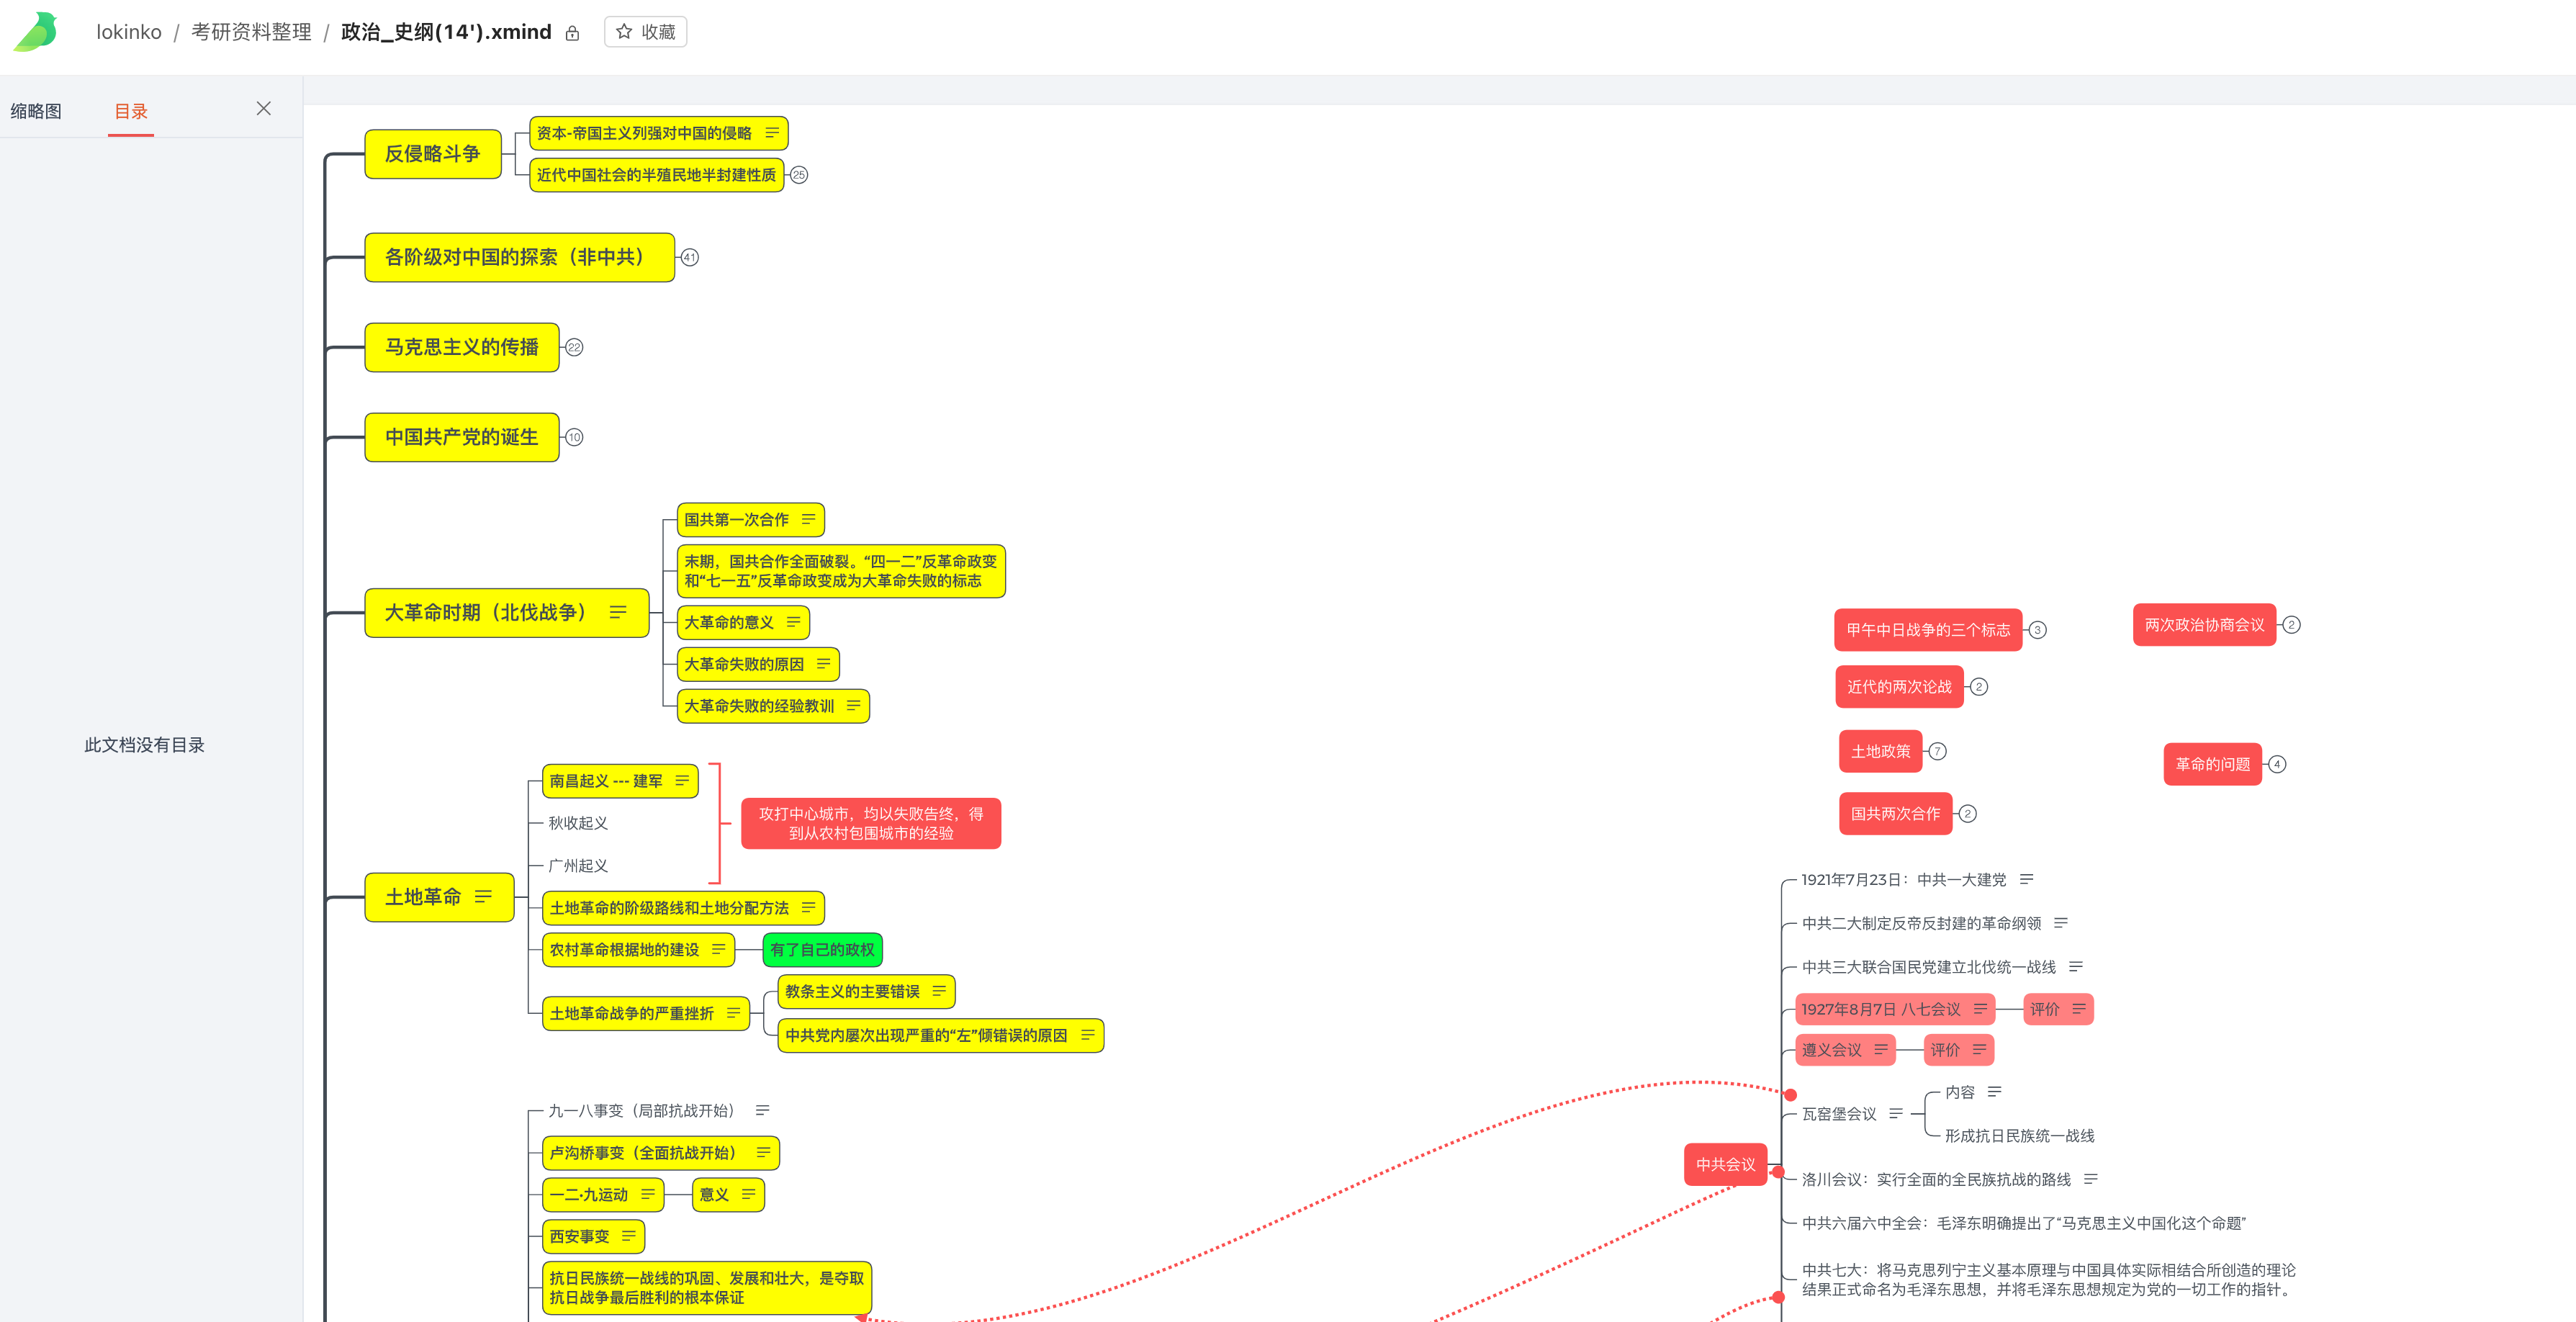Open the 考研资料整理 breadcrumb link

point(251,32)
